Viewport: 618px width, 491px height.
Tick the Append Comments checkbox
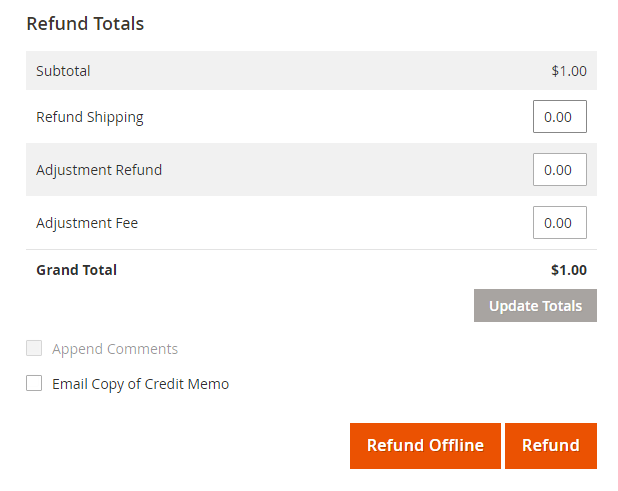[x=34, y=349]
